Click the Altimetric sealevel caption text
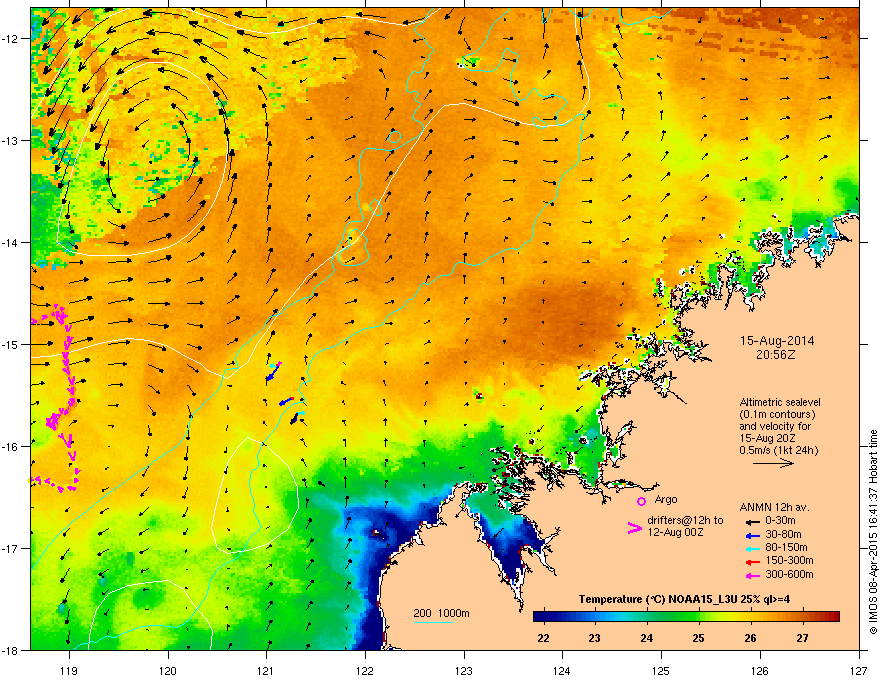The height and width of the screenshot is (680, 880). coord(780,402)
